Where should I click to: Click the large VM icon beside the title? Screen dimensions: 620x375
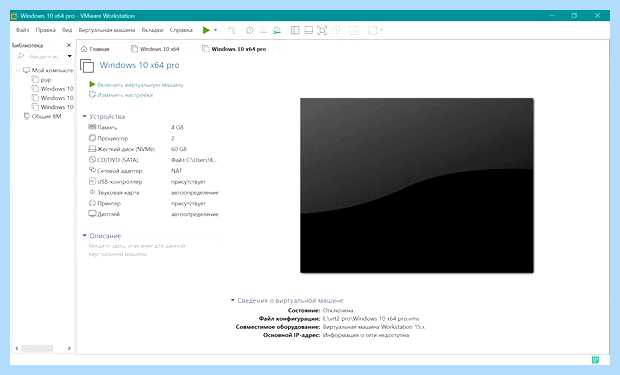(87, 66)
